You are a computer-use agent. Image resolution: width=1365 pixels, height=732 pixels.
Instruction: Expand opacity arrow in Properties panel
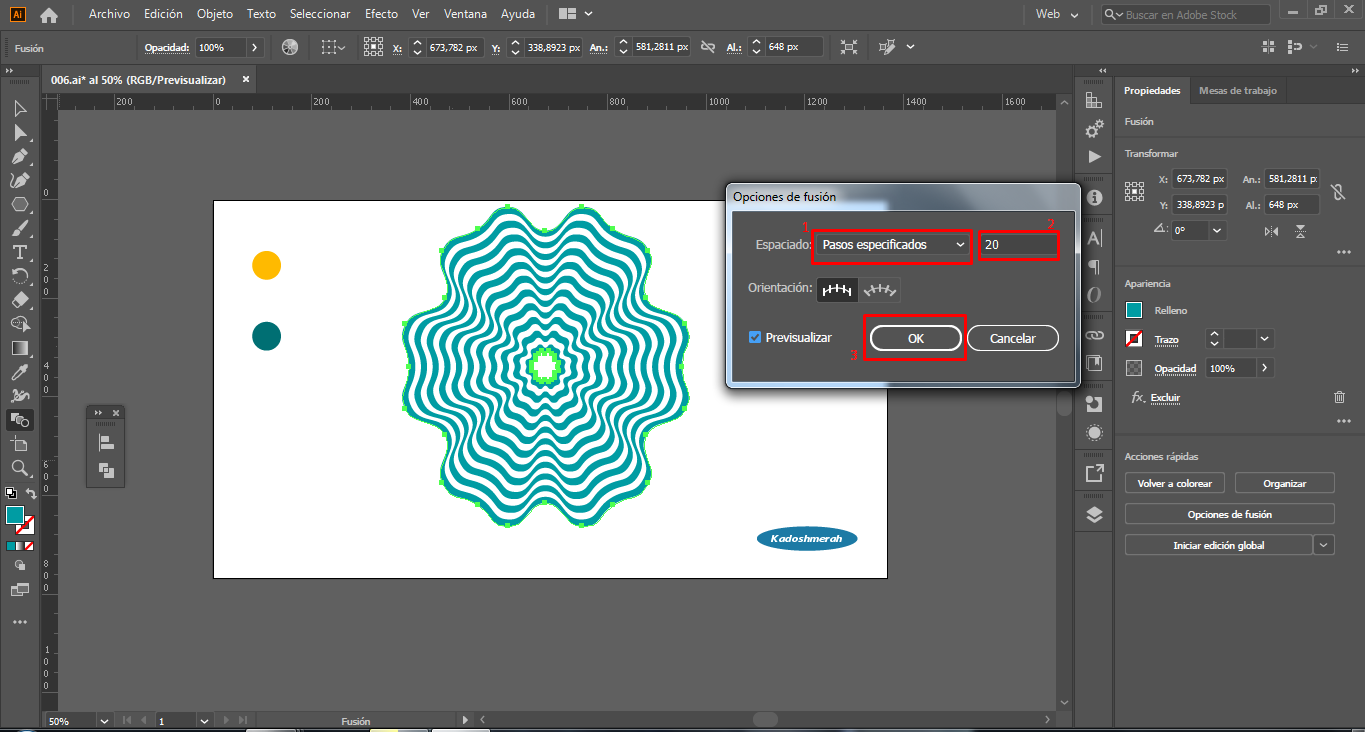click(x=1266, y=368)
